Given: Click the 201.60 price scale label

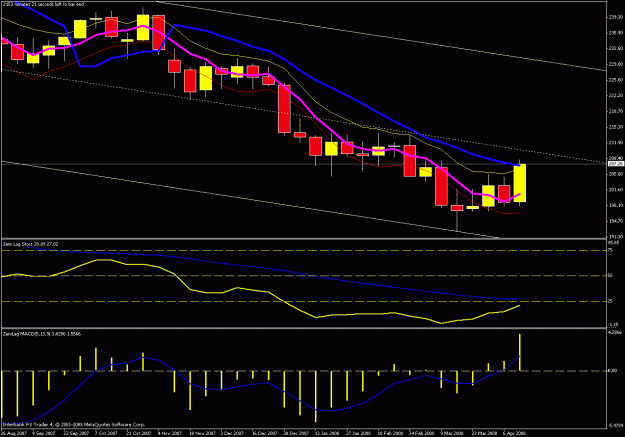Looking at the screenshot, I should coord(615,190).
